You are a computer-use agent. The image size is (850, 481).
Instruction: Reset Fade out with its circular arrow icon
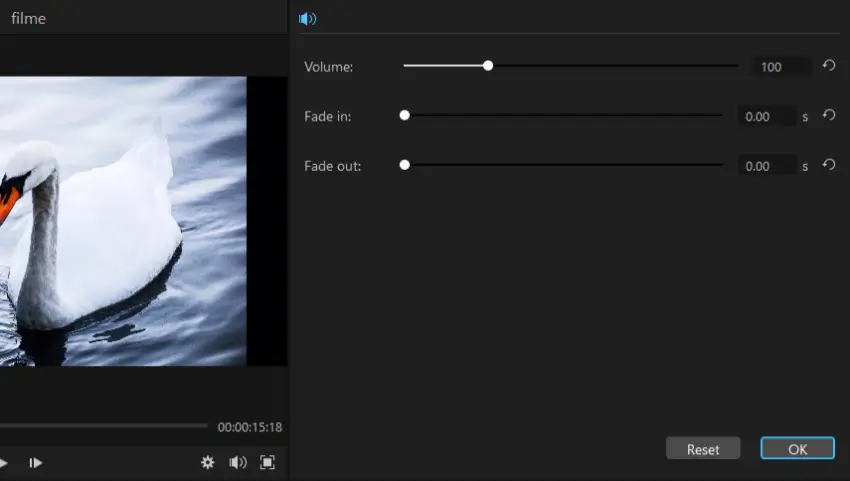828,165
